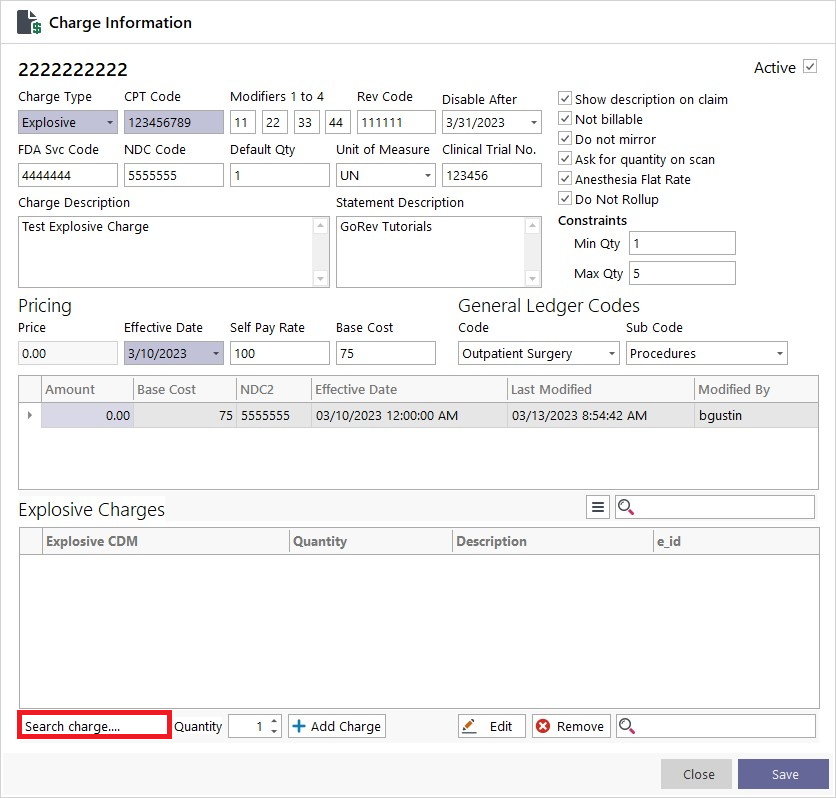This screenshot has width=836, height=798.
Task: Open the Charge Type dropdown
Action: pos(110,123)
